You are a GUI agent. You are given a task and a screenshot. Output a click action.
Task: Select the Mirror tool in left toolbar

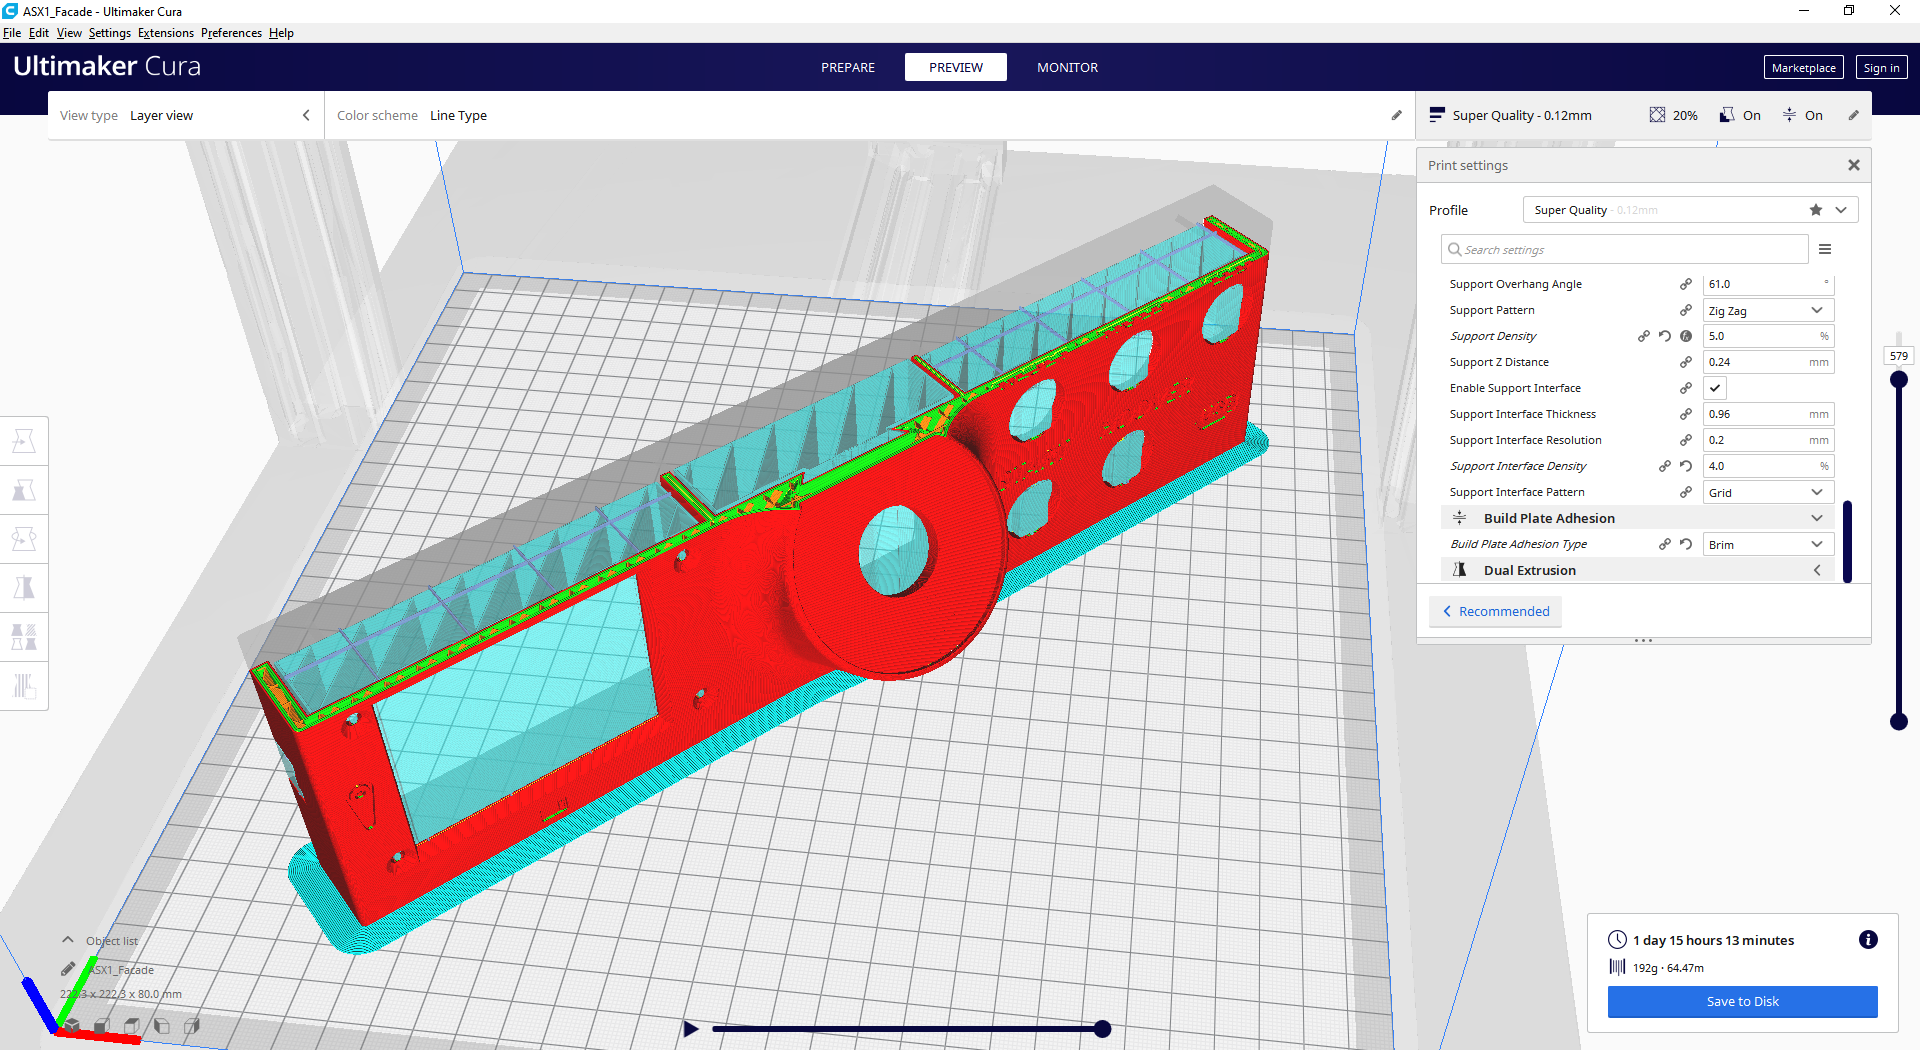click(24, 588)
